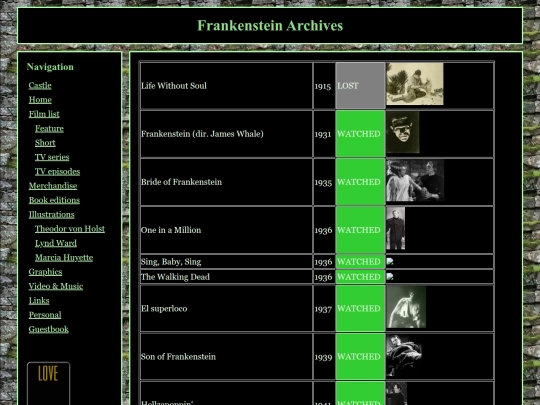Image resolution: width=540 pixels, height=405 pixels.
Task: Click the year 1915 cell
Action: pos(324,86)
